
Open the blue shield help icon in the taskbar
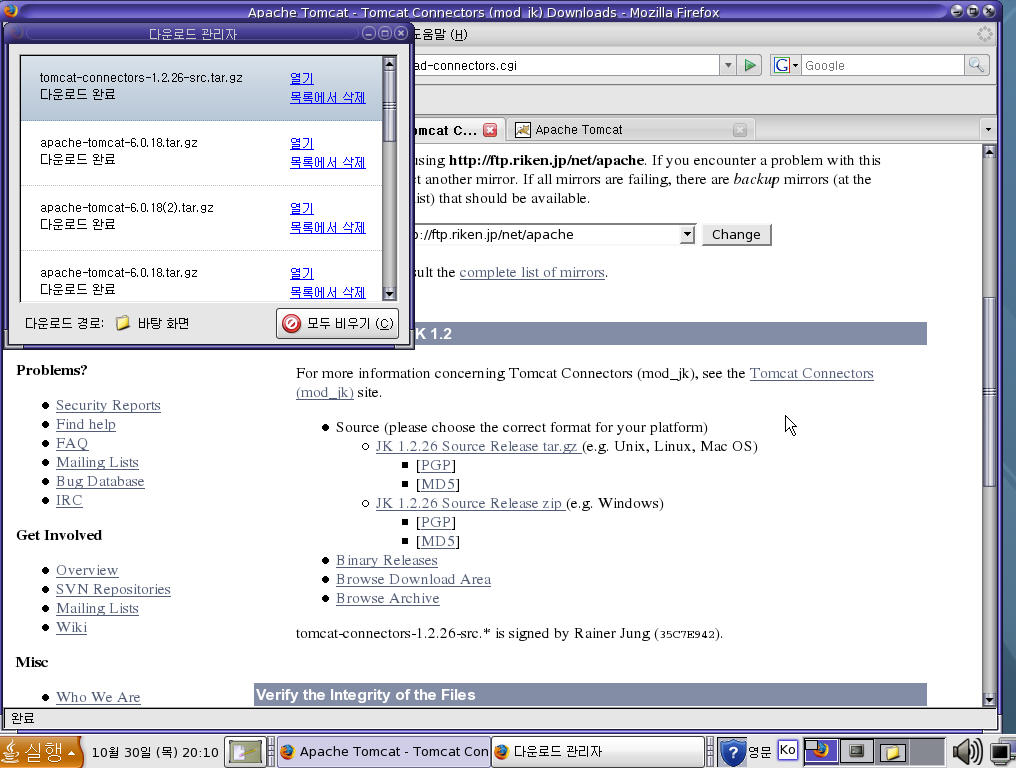click(733, 752)
